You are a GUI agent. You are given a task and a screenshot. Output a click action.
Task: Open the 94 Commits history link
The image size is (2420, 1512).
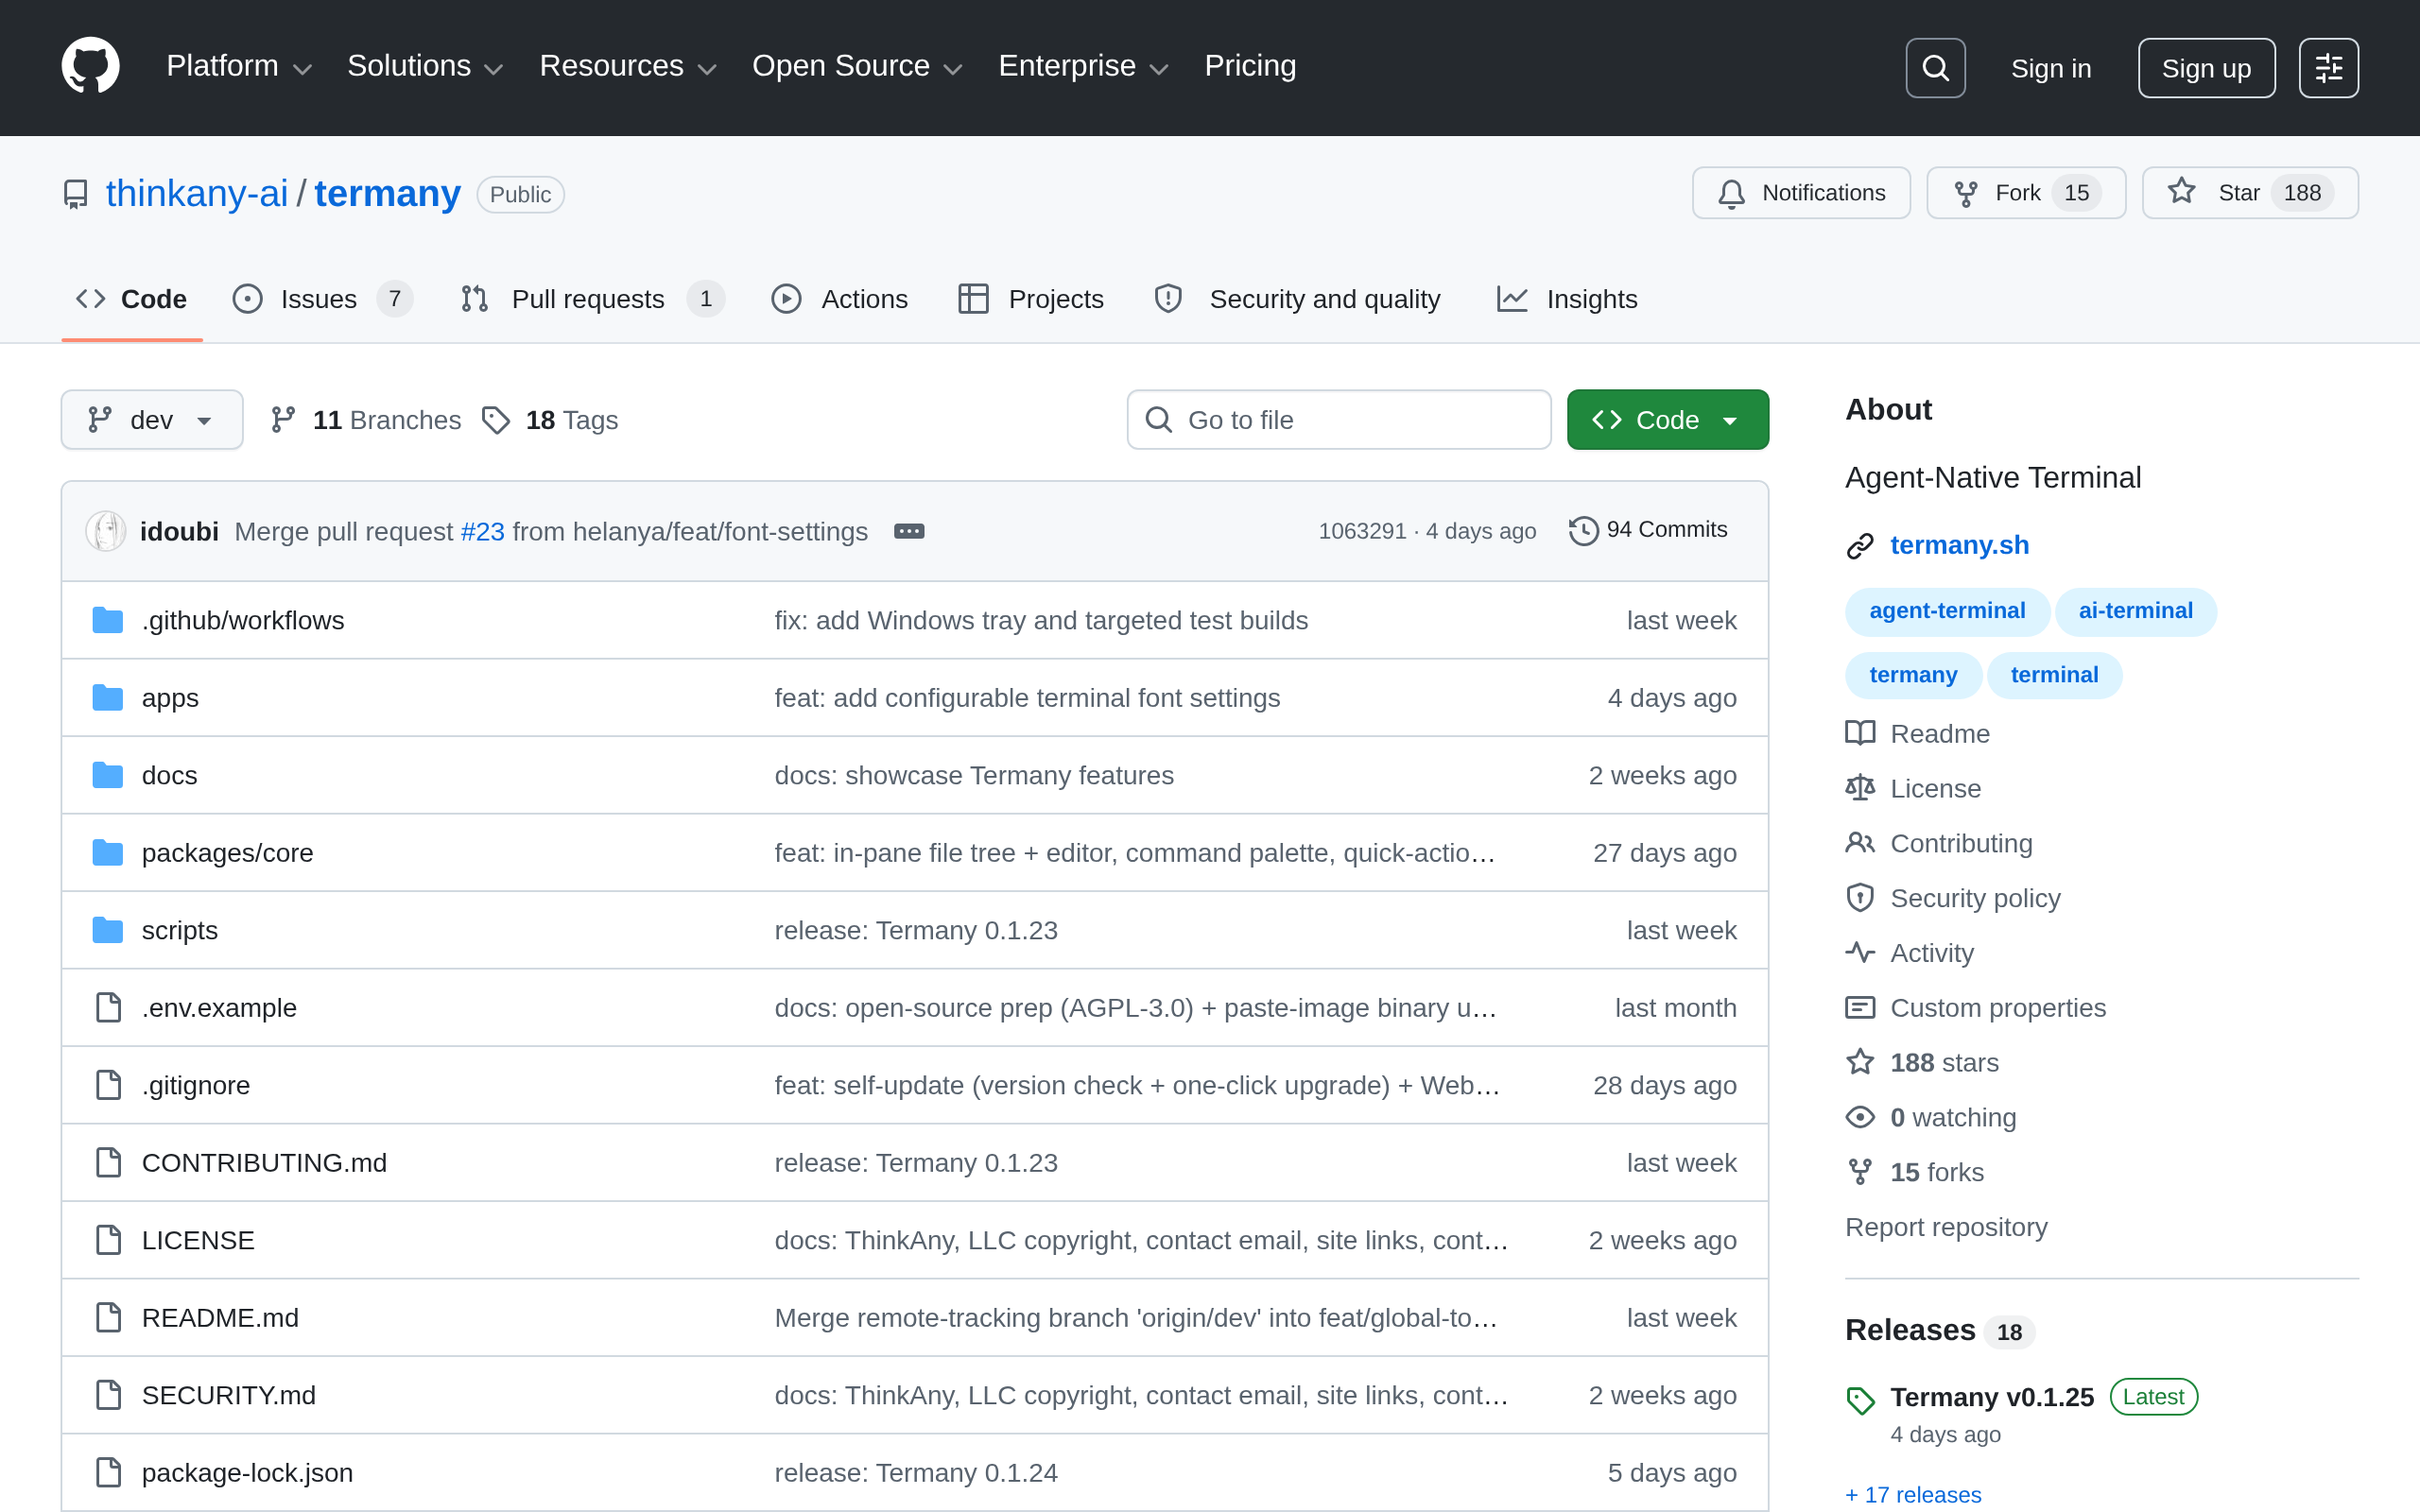[1648, 530]
